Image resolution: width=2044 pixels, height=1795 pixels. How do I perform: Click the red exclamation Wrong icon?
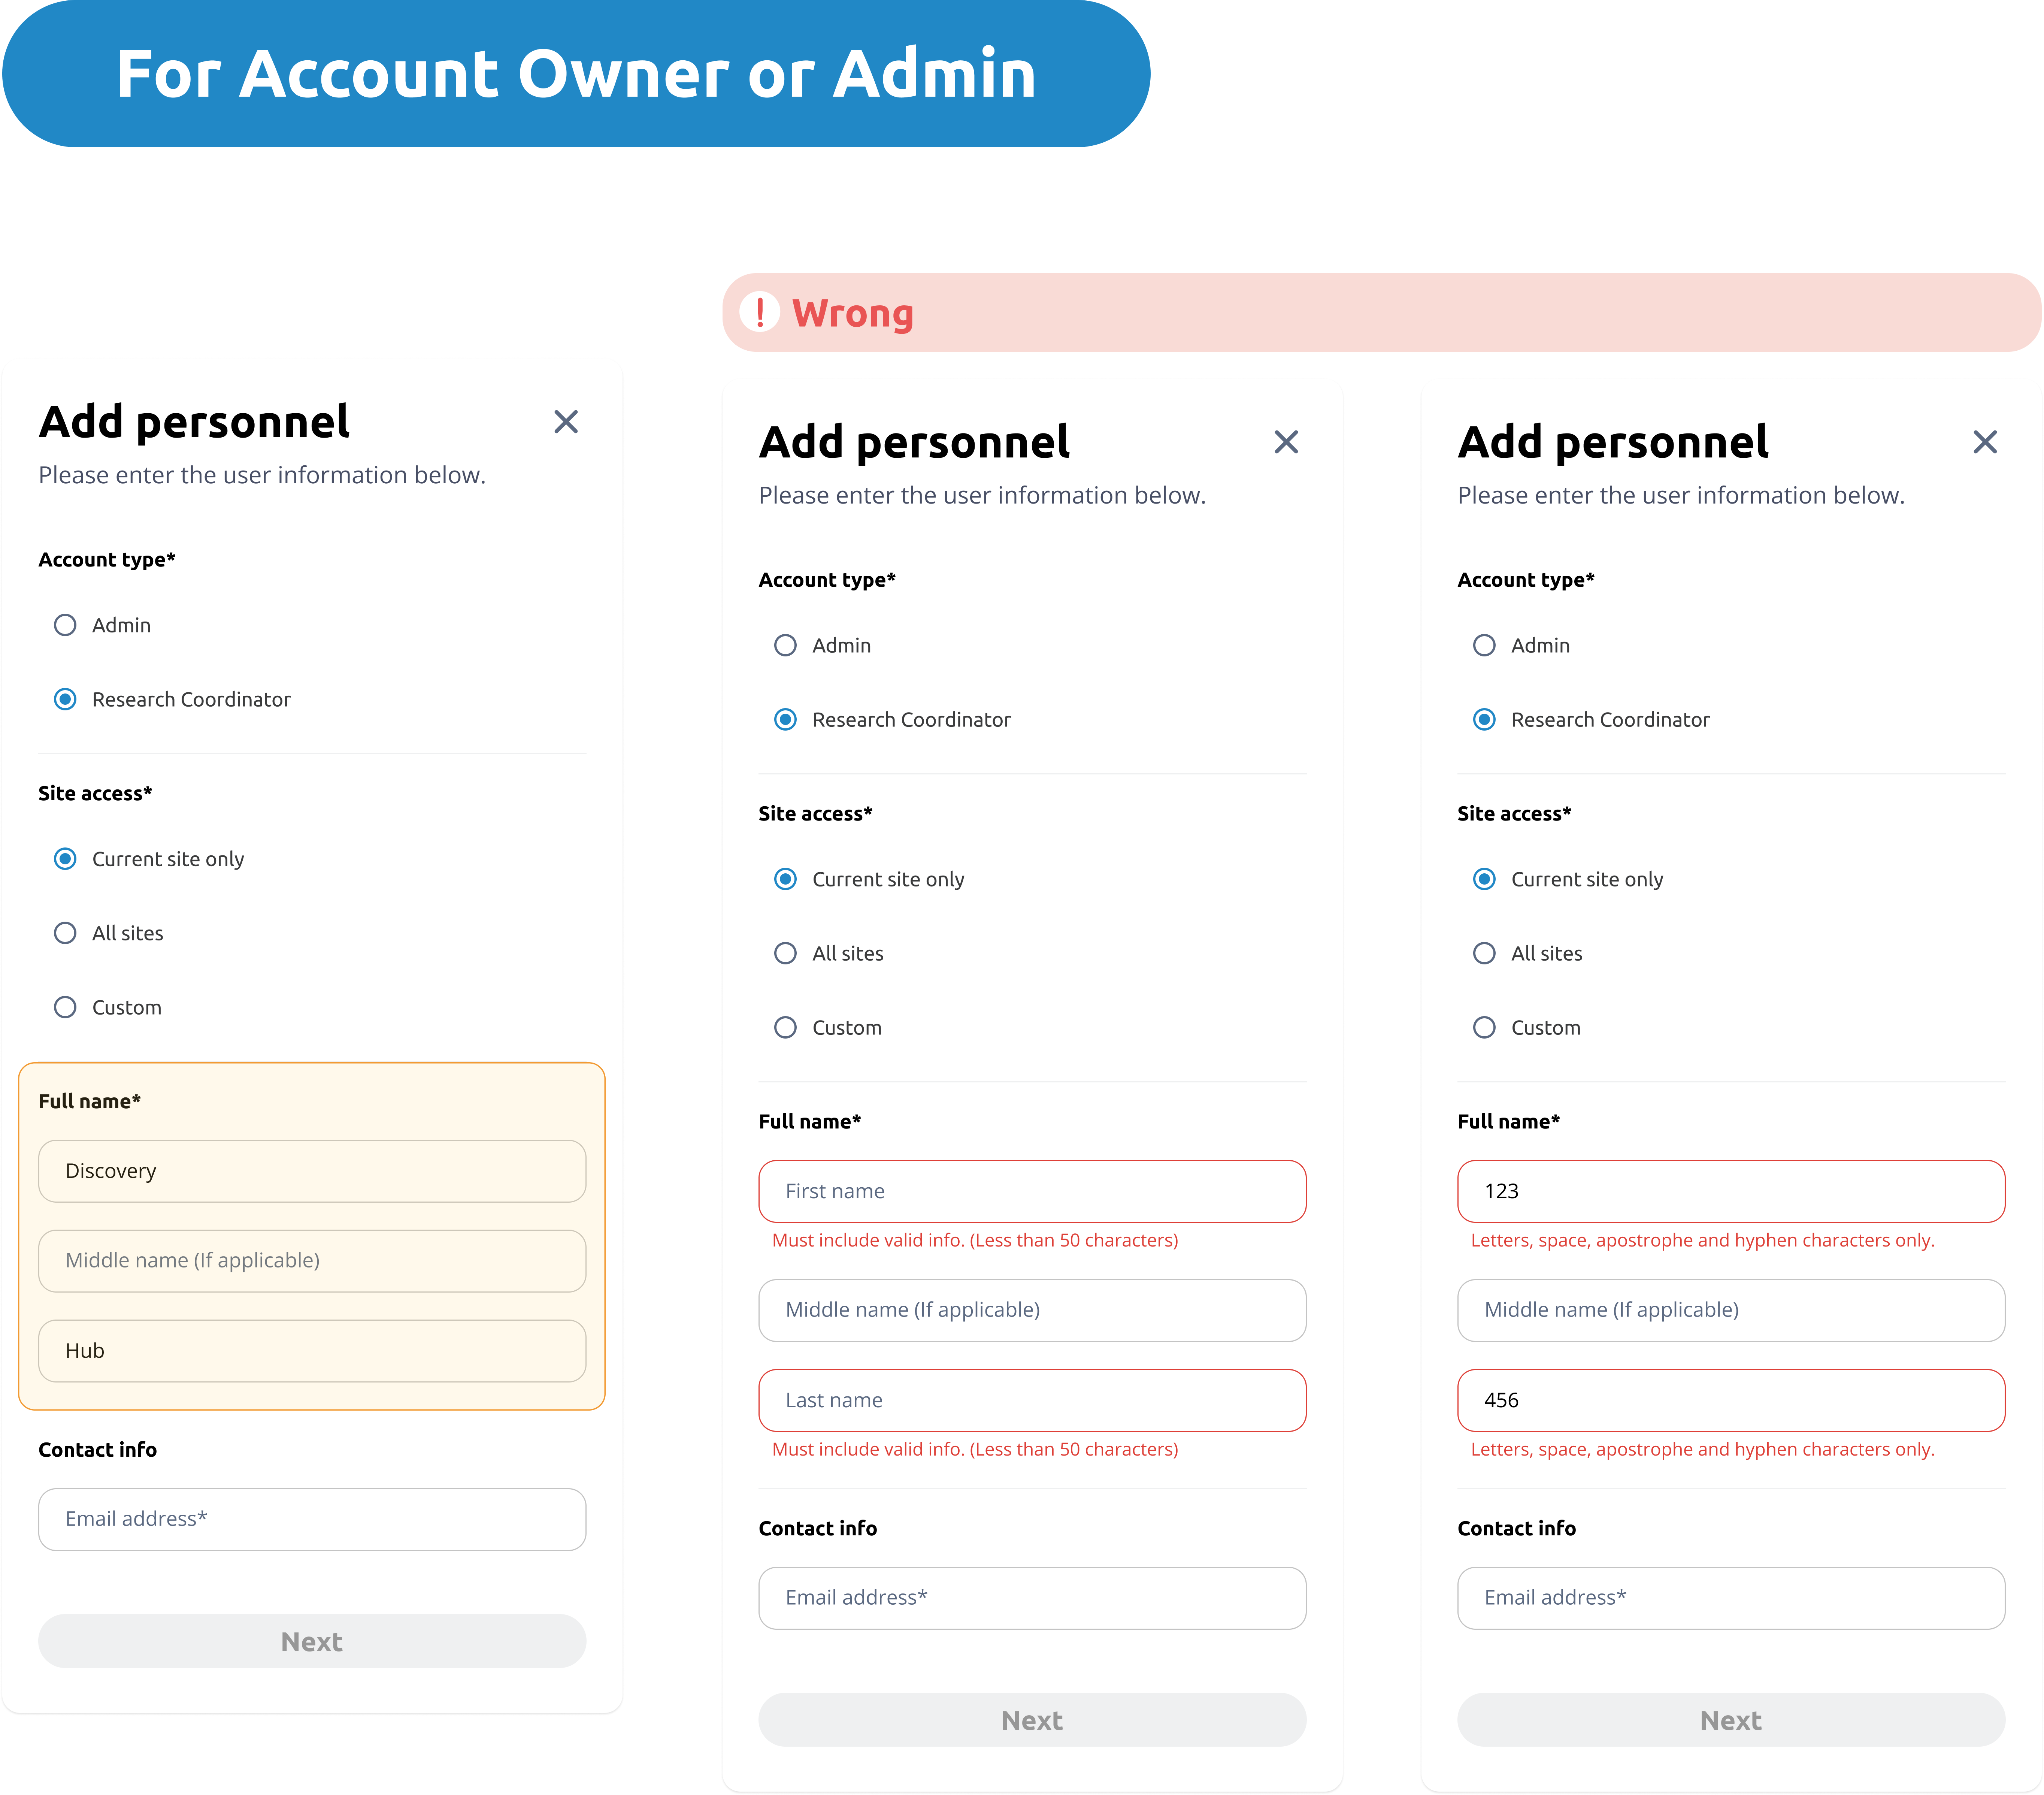760,312
